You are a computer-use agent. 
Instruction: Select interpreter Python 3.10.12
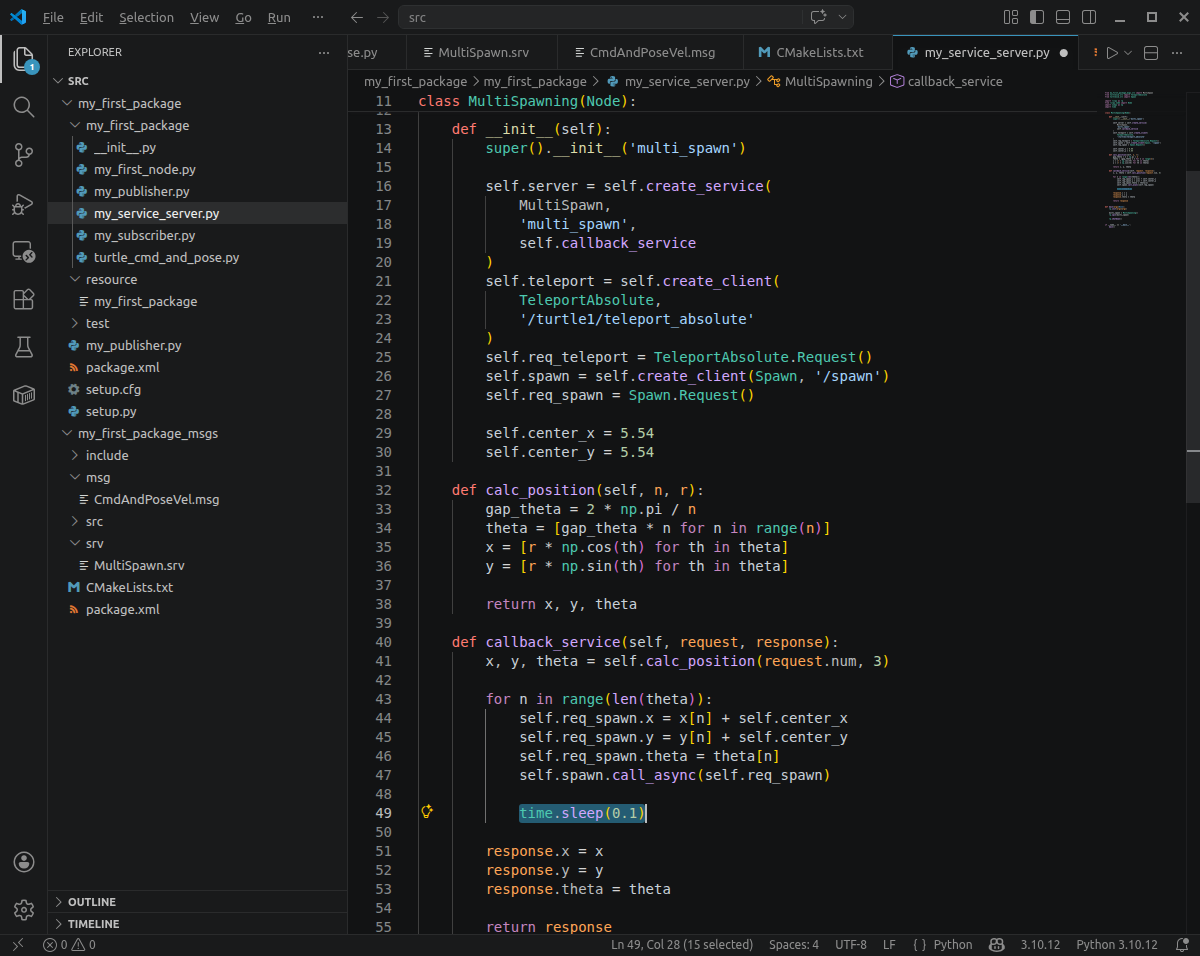pos(1116,945)
